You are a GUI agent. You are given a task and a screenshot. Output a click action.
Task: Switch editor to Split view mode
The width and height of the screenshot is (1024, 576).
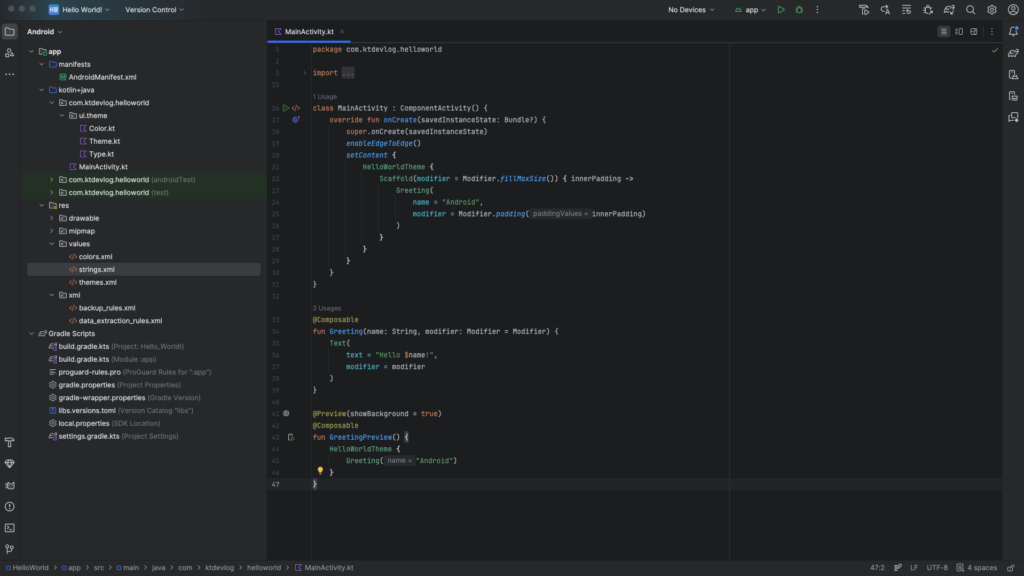(x=958, y=31)
